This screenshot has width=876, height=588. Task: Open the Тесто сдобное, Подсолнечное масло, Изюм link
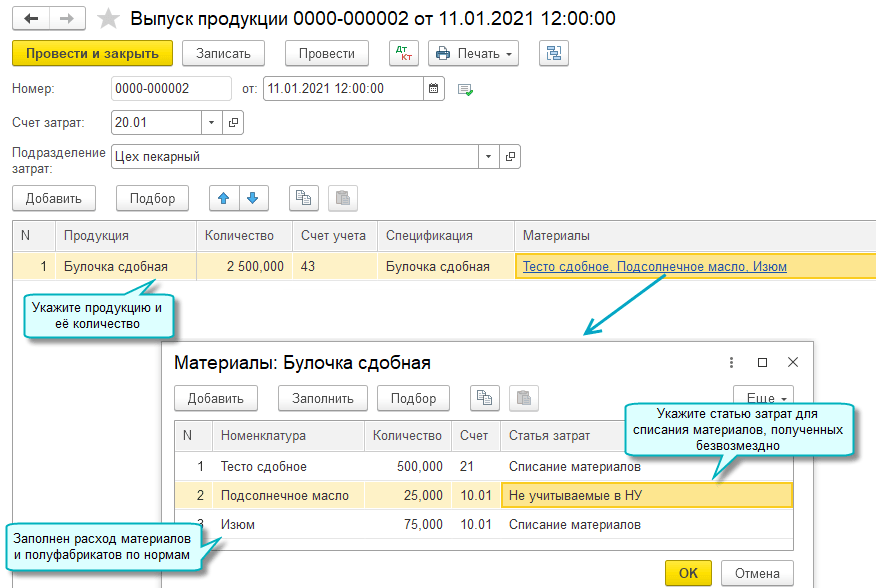point(655,267)
